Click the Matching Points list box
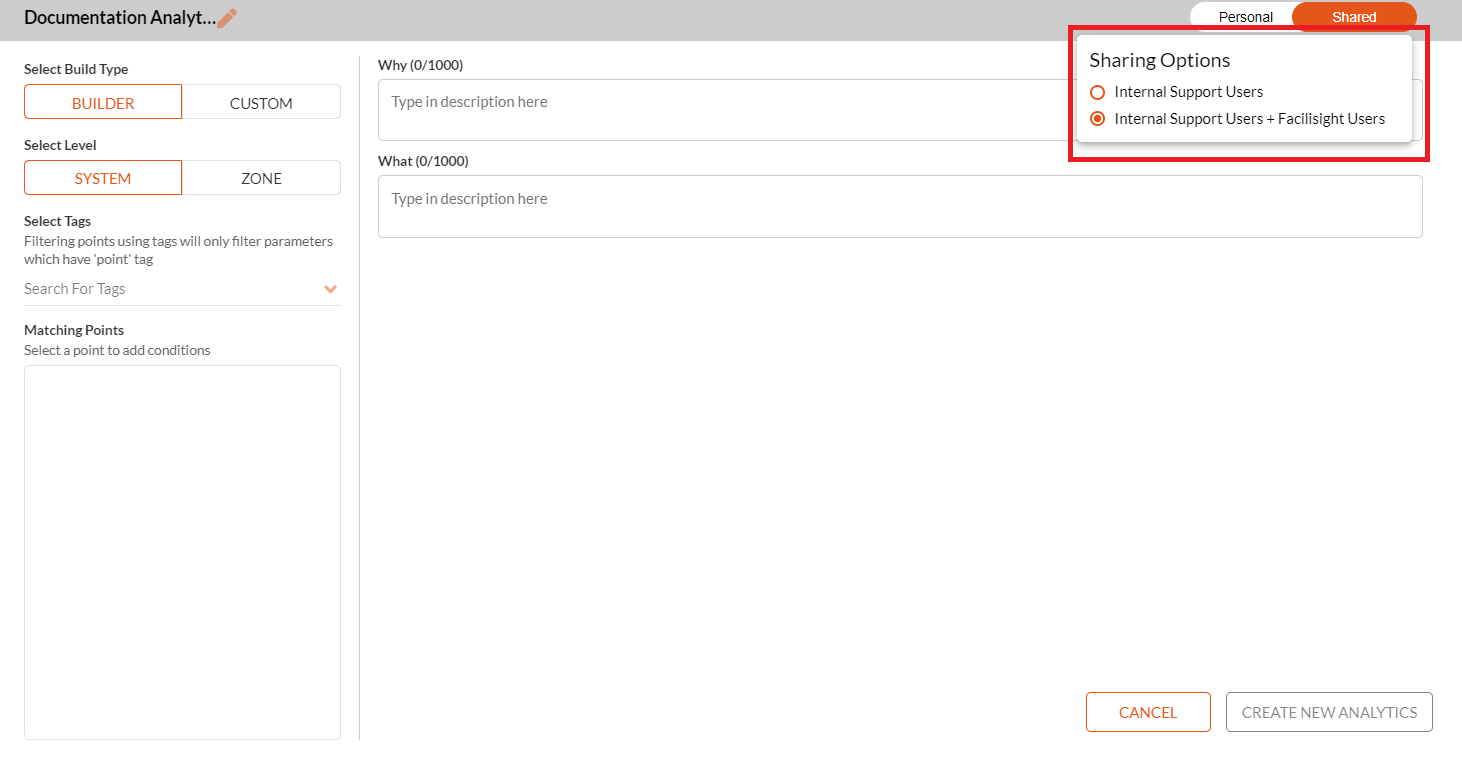Screen dimensions: 1462x763 pyautogui.click(x=182, y=552)
